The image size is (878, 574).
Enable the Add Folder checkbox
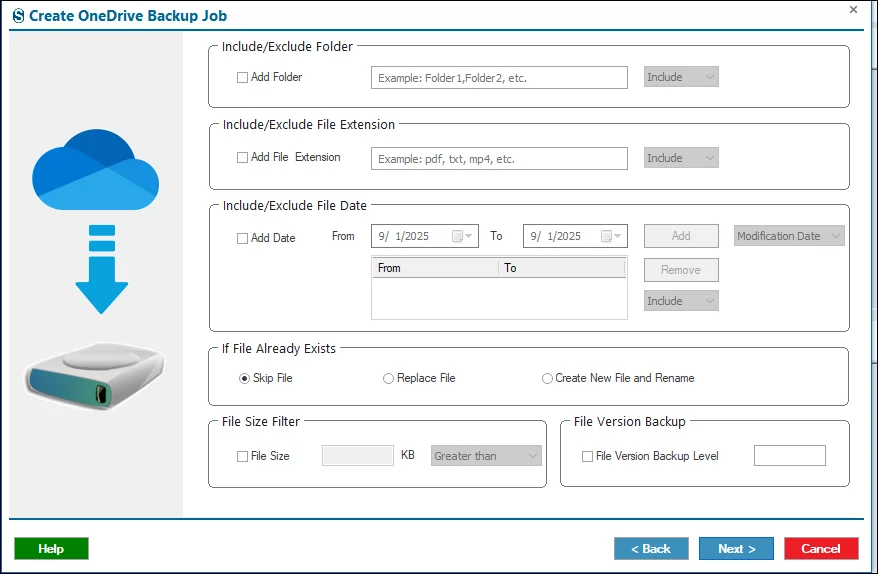(242, 77)
